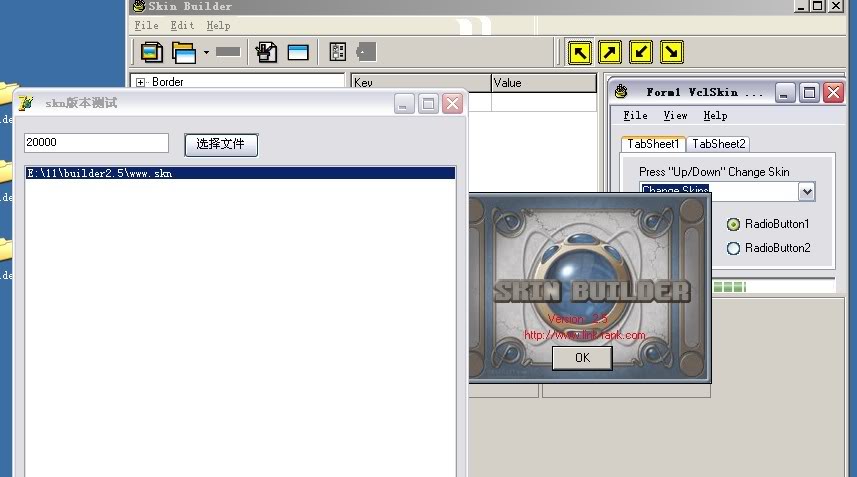The height and width of the screenshot is (477, 857).
Task: Open the Edit menu in Skin Builder
Action: (x=182, y=26)
